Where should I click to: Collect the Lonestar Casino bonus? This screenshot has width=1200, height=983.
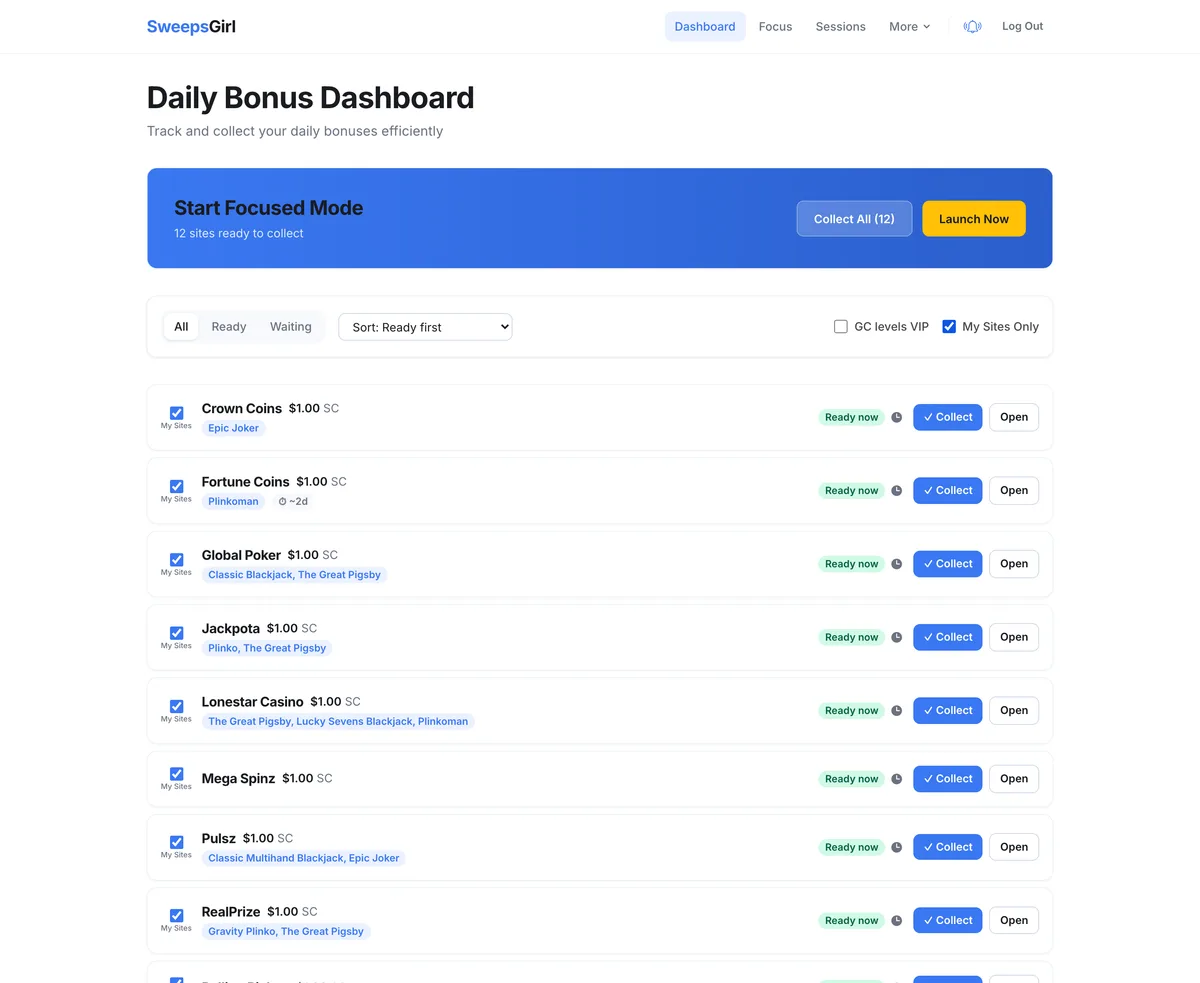coord(948,711)
